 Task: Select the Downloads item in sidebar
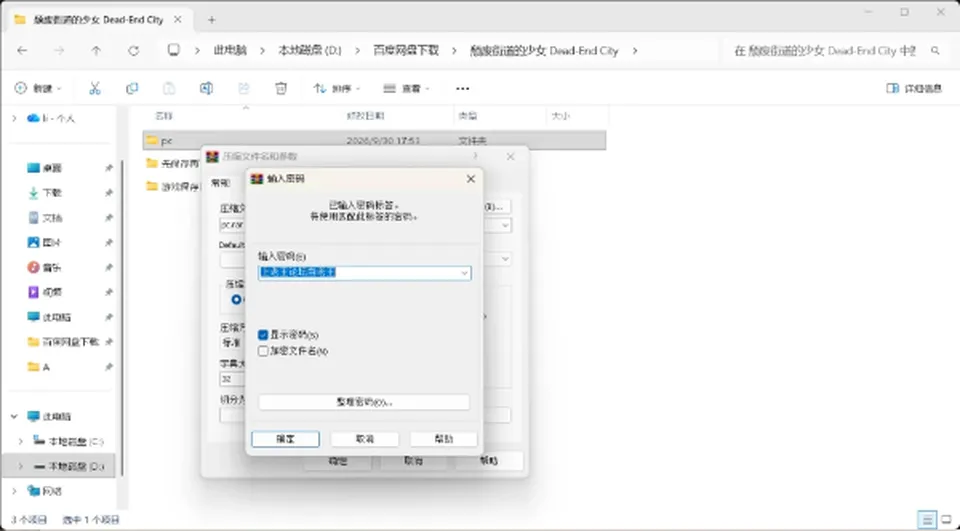(53, 193)
